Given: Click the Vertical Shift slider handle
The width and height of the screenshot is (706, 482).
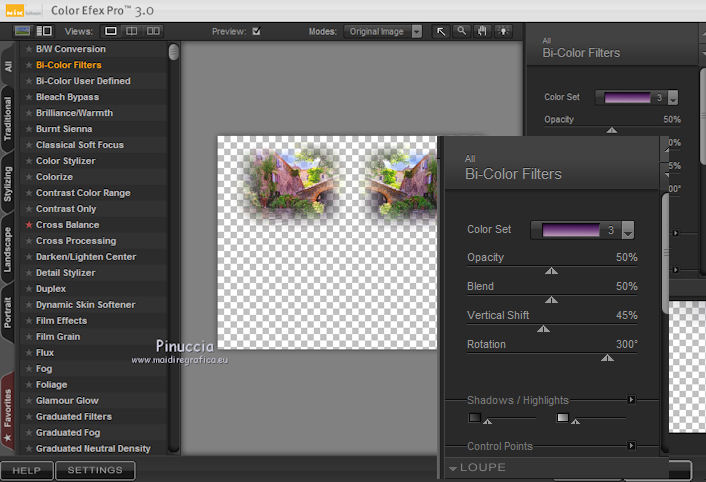Looking at the screenshot, I should (x=543, y=329).
